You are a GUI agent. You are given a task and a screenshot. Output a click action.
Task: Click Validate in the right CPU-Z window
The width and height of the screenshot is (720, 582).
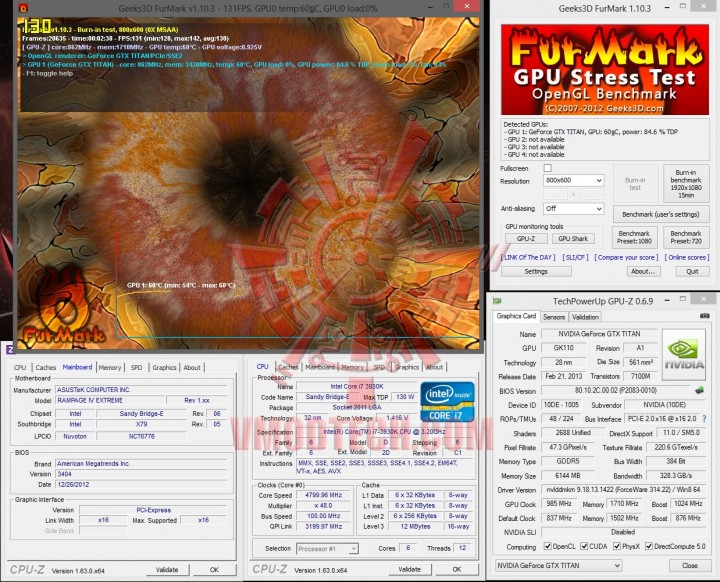click(x=410, y=569)
